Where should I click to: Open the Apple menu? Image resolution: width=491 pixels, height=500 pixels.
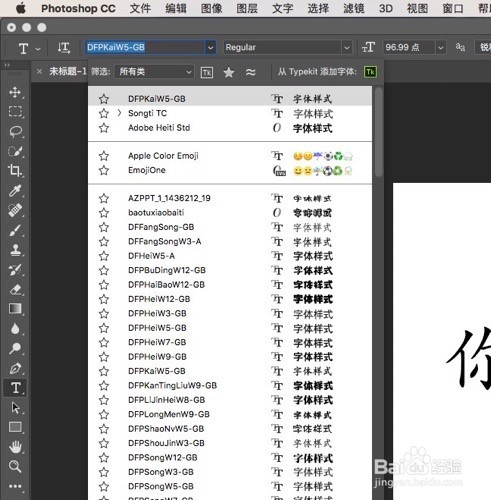tap(21, 8)
